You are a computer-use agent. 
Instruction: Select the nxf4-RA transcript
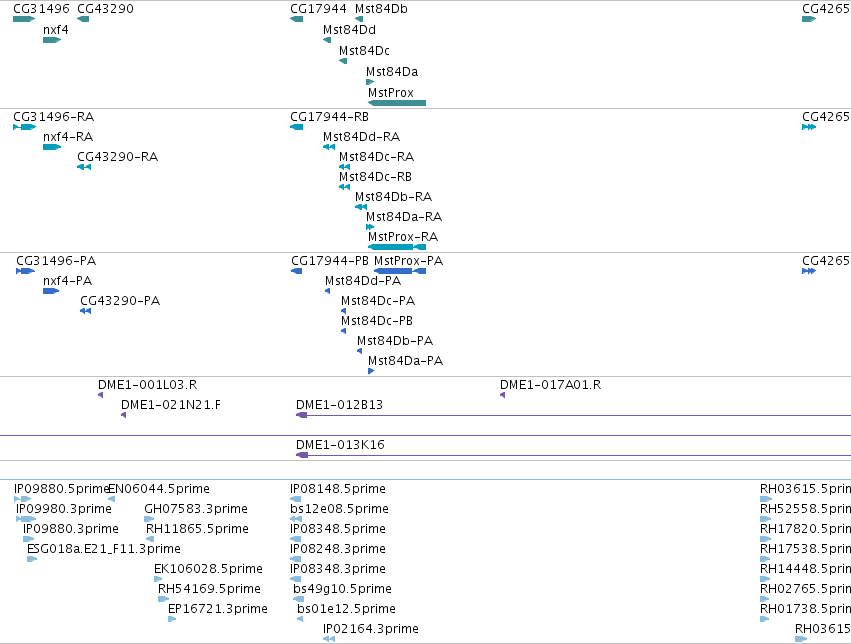[x=52, y=147]
